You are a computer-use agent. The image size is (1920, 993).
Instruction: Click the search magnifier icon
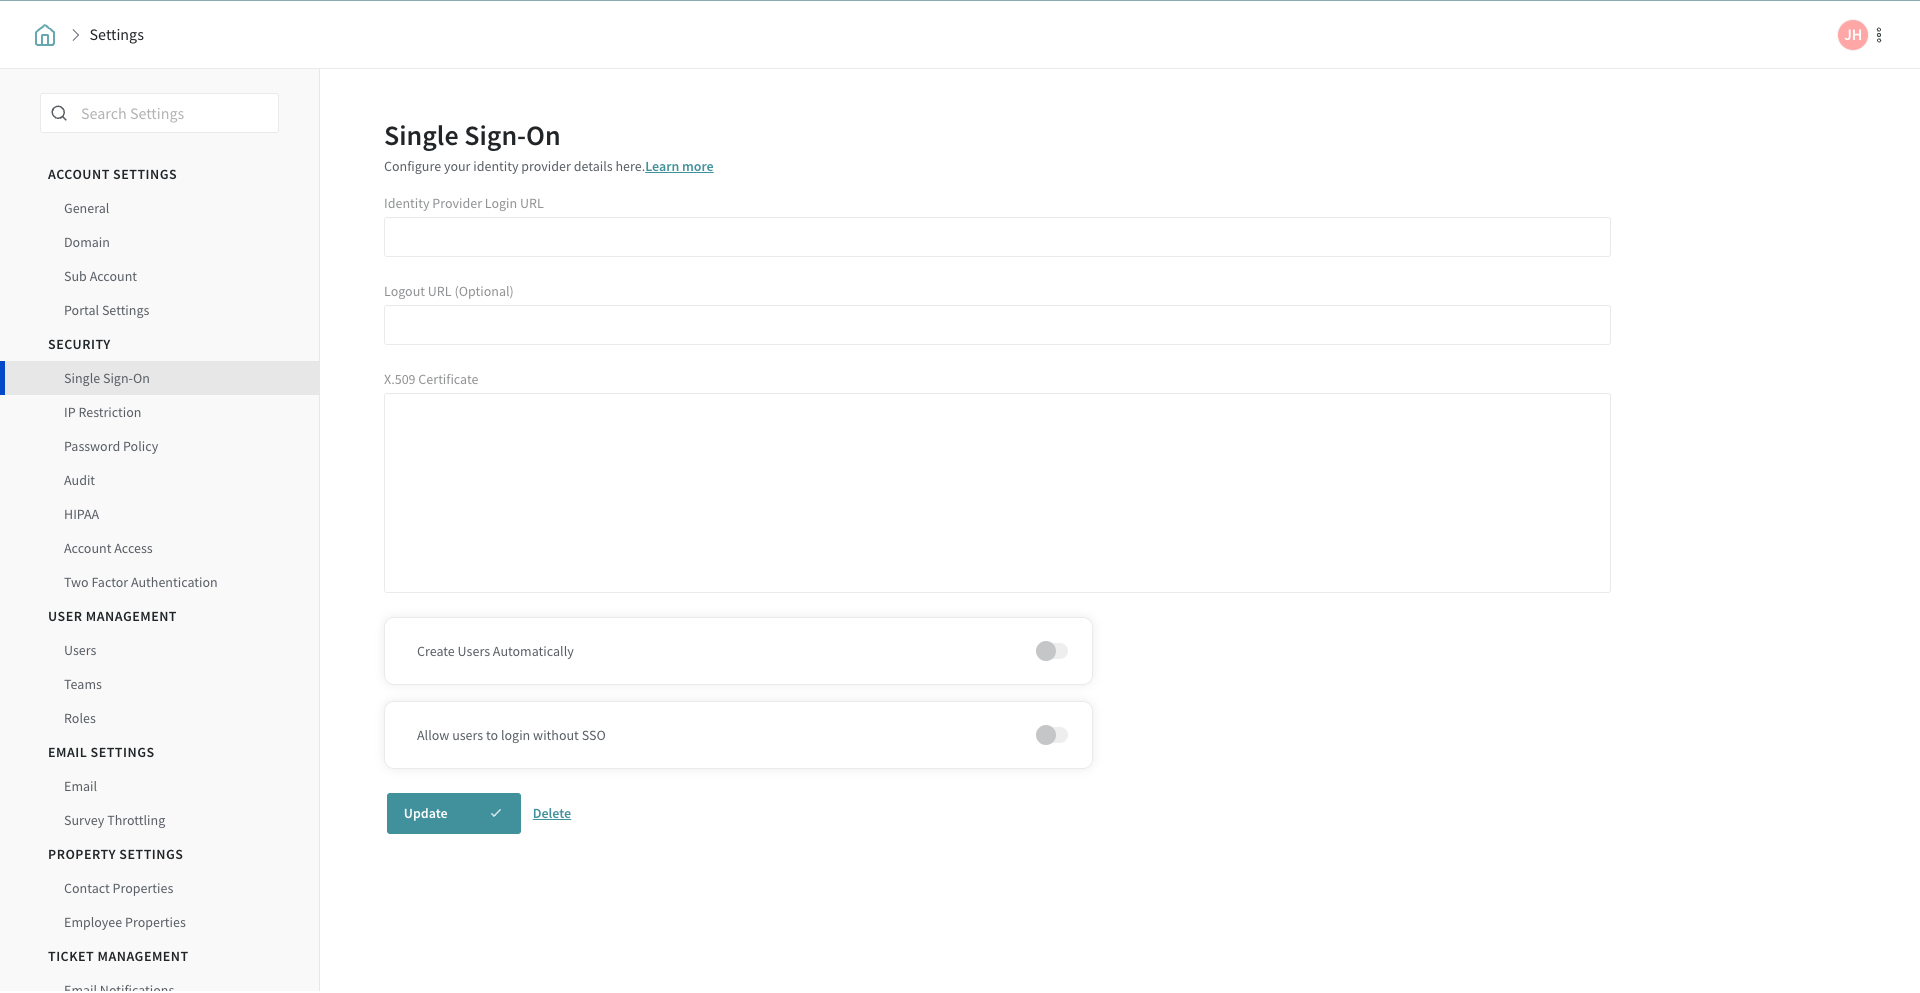(59, 114)
